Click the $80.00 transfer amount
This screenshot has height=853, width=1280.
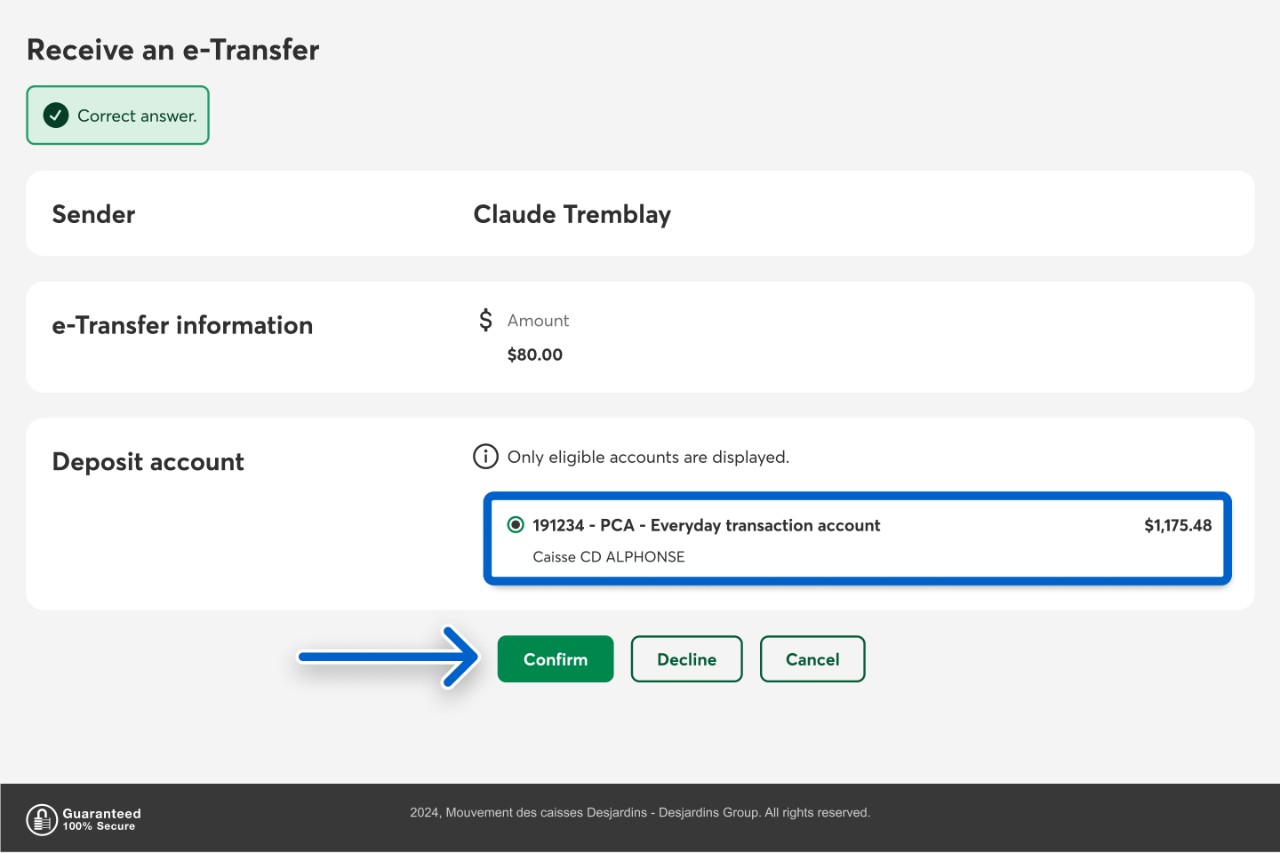(x=535, y=355)
